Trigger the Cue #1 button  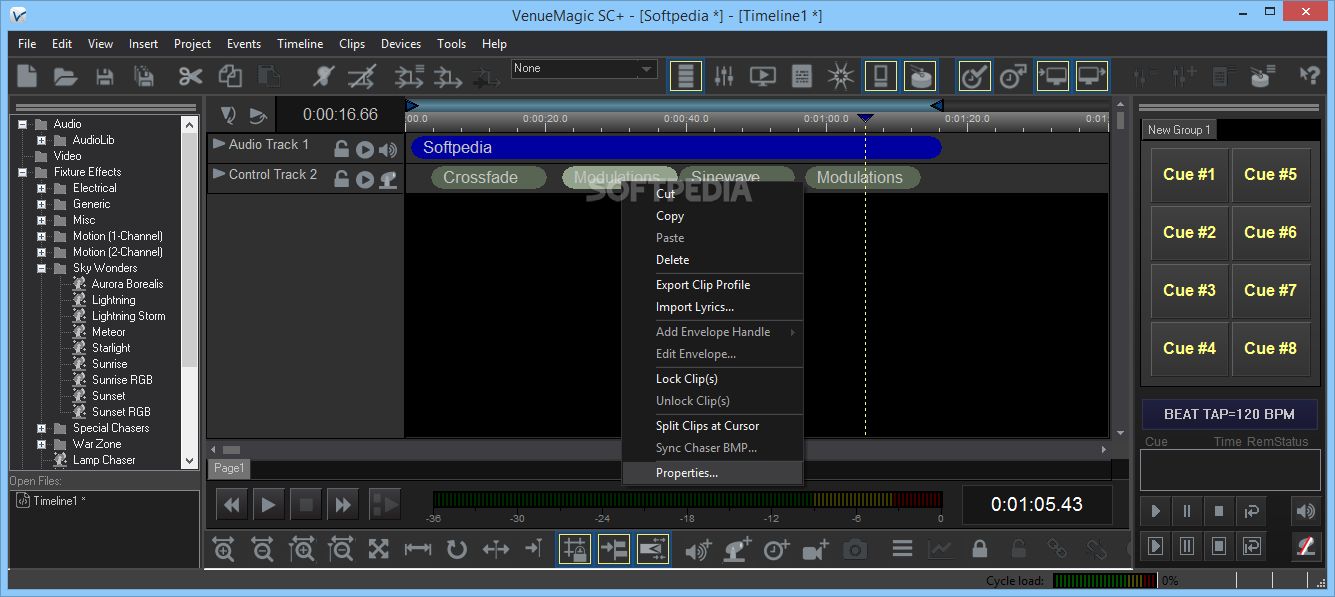[1190, 175]
